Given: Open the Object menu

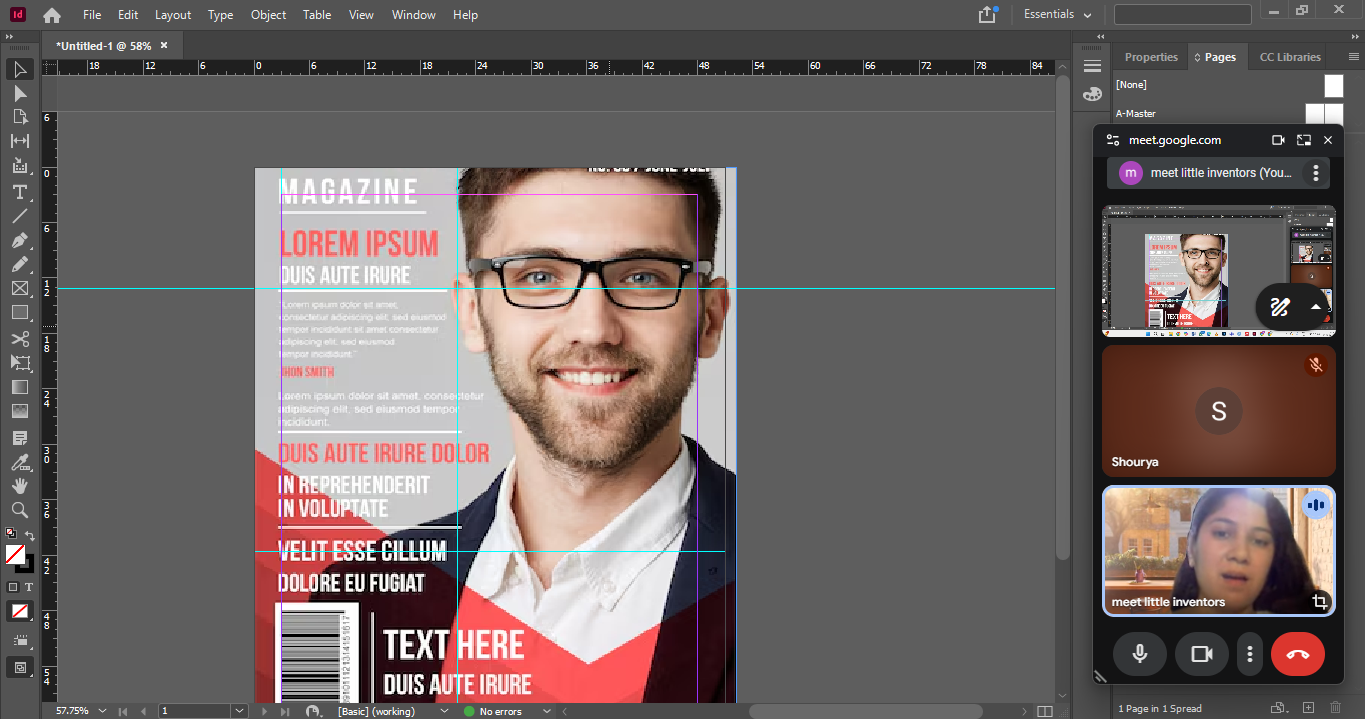Looking at the screenshot, I should point(268,15).
